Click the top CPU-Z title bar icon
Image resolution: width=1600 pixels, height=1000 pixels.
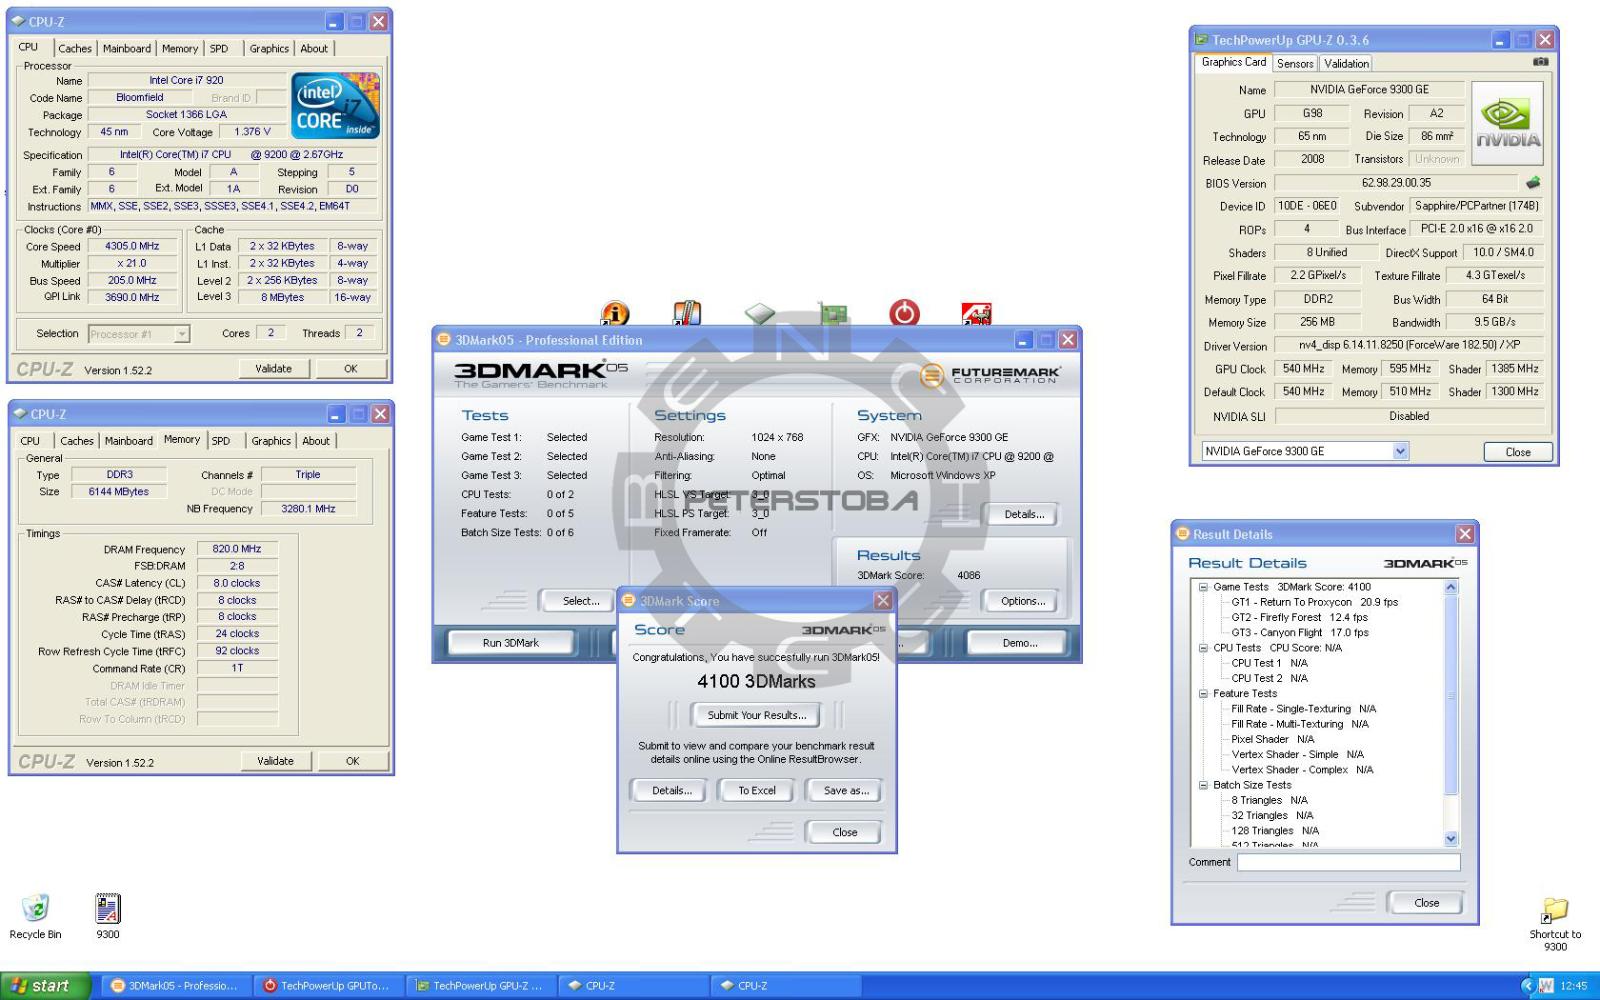(x=18, y=21)
